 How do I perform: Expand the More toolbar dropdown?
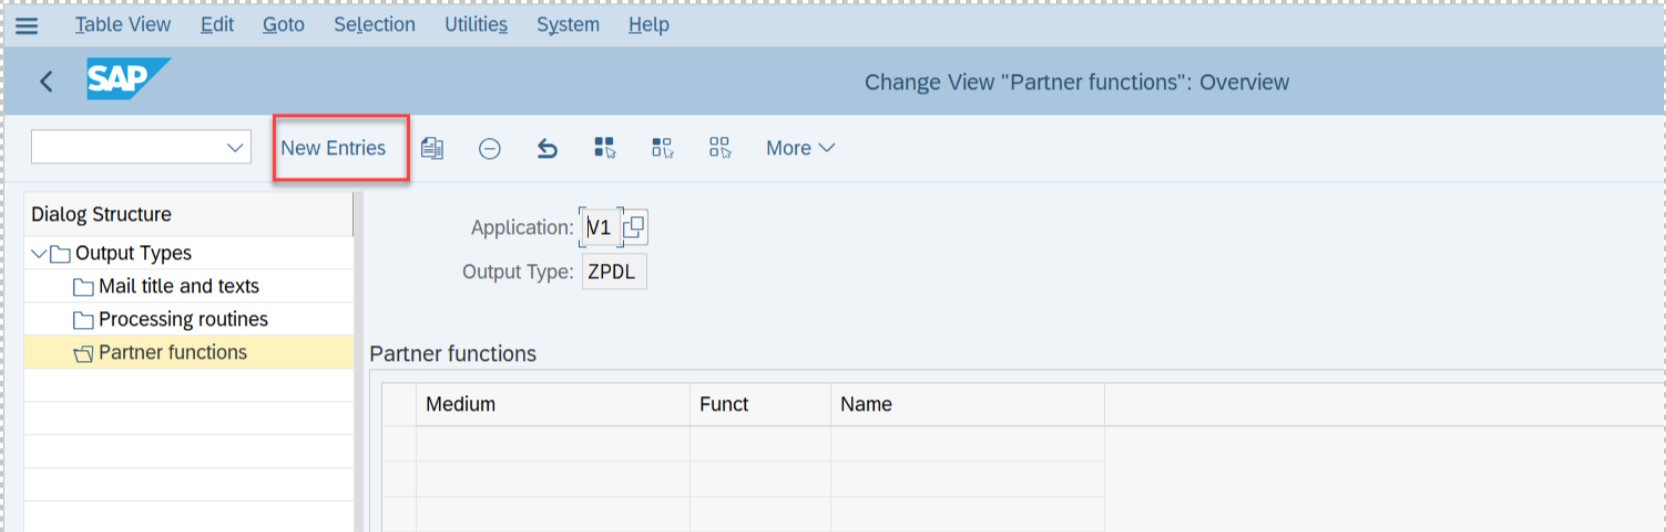800,148
